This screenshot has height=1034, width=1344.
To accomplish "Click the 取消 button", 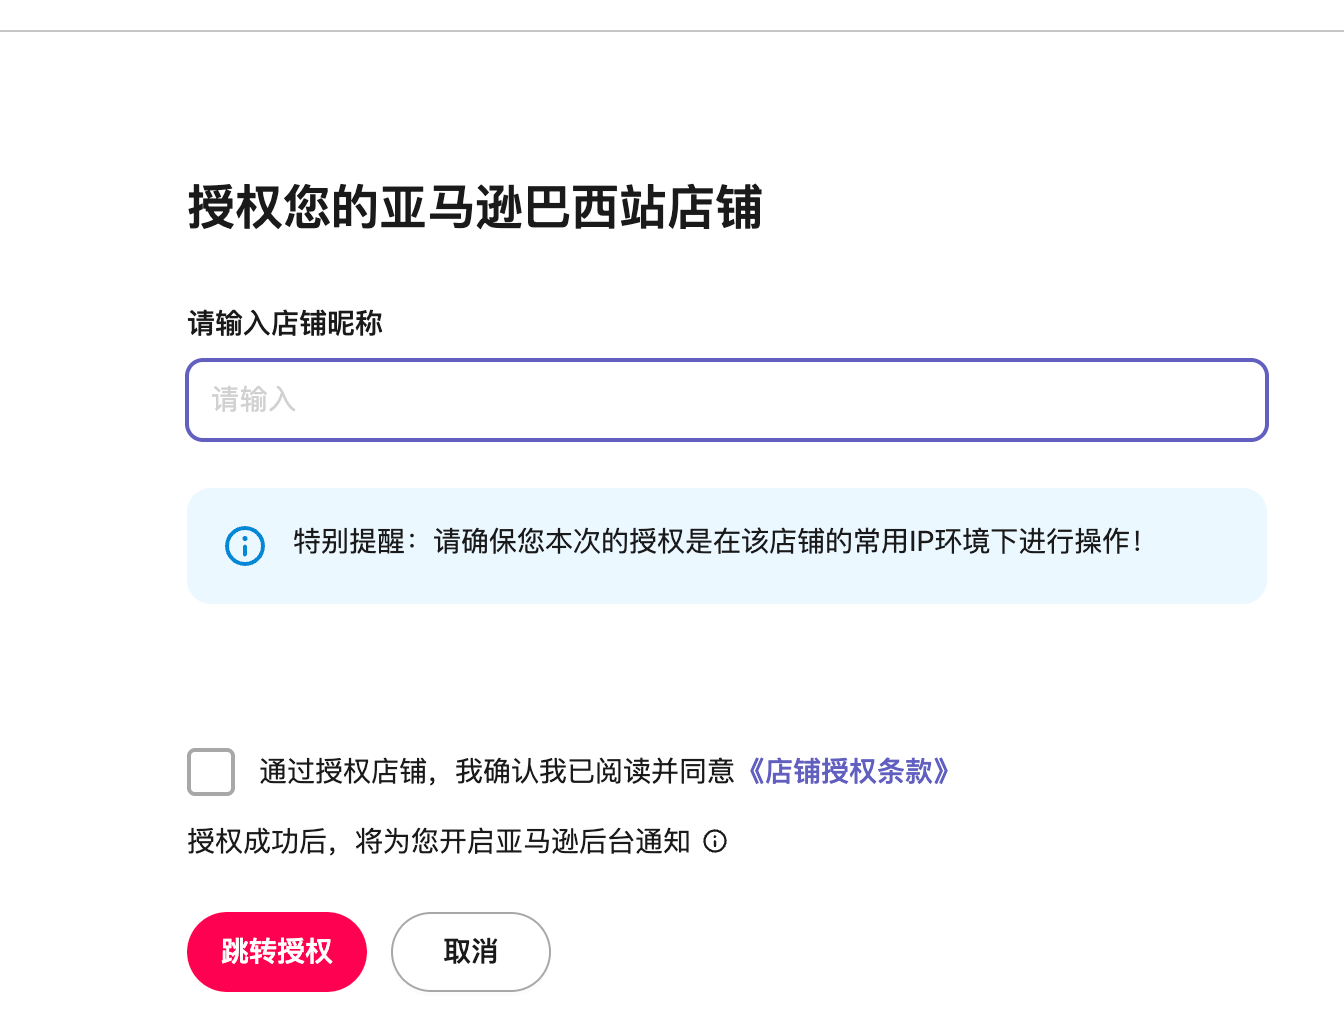I will pyautogui.click(x=470, y=952).
